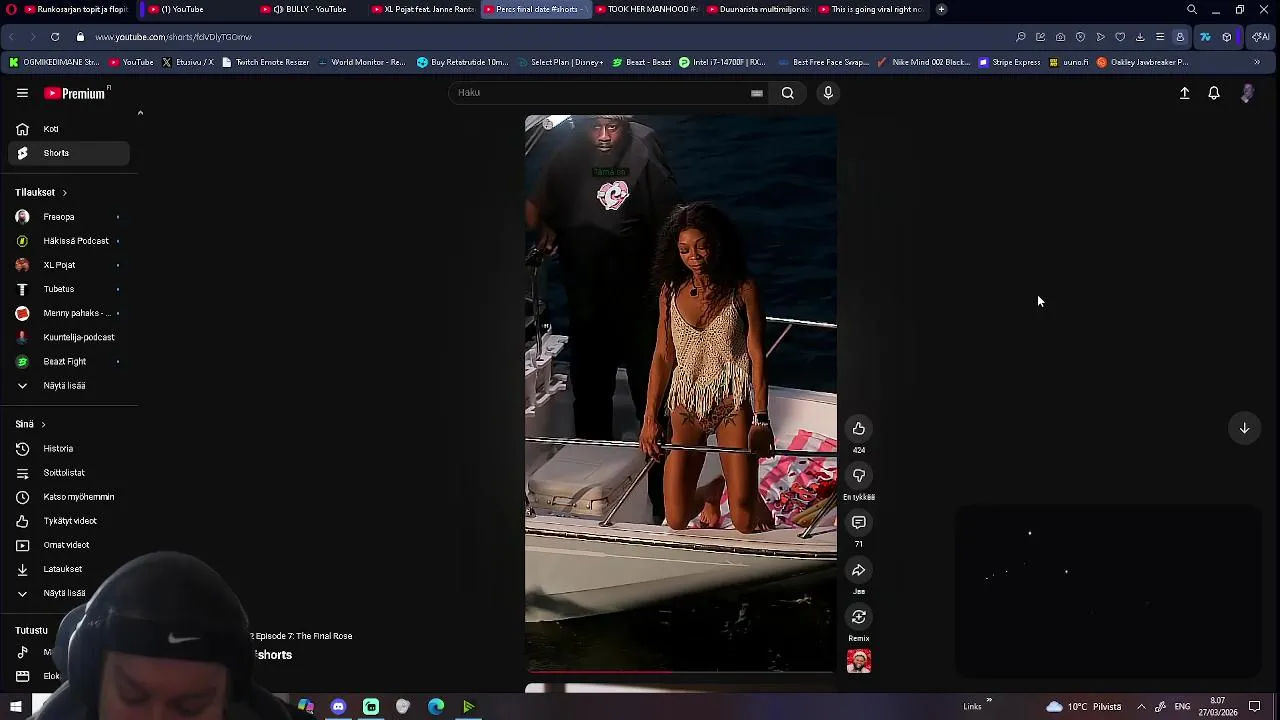This screenshot has height=720, width=1280.
Task: Open a new browser tab with plus
Action: (x=941, y=9)
